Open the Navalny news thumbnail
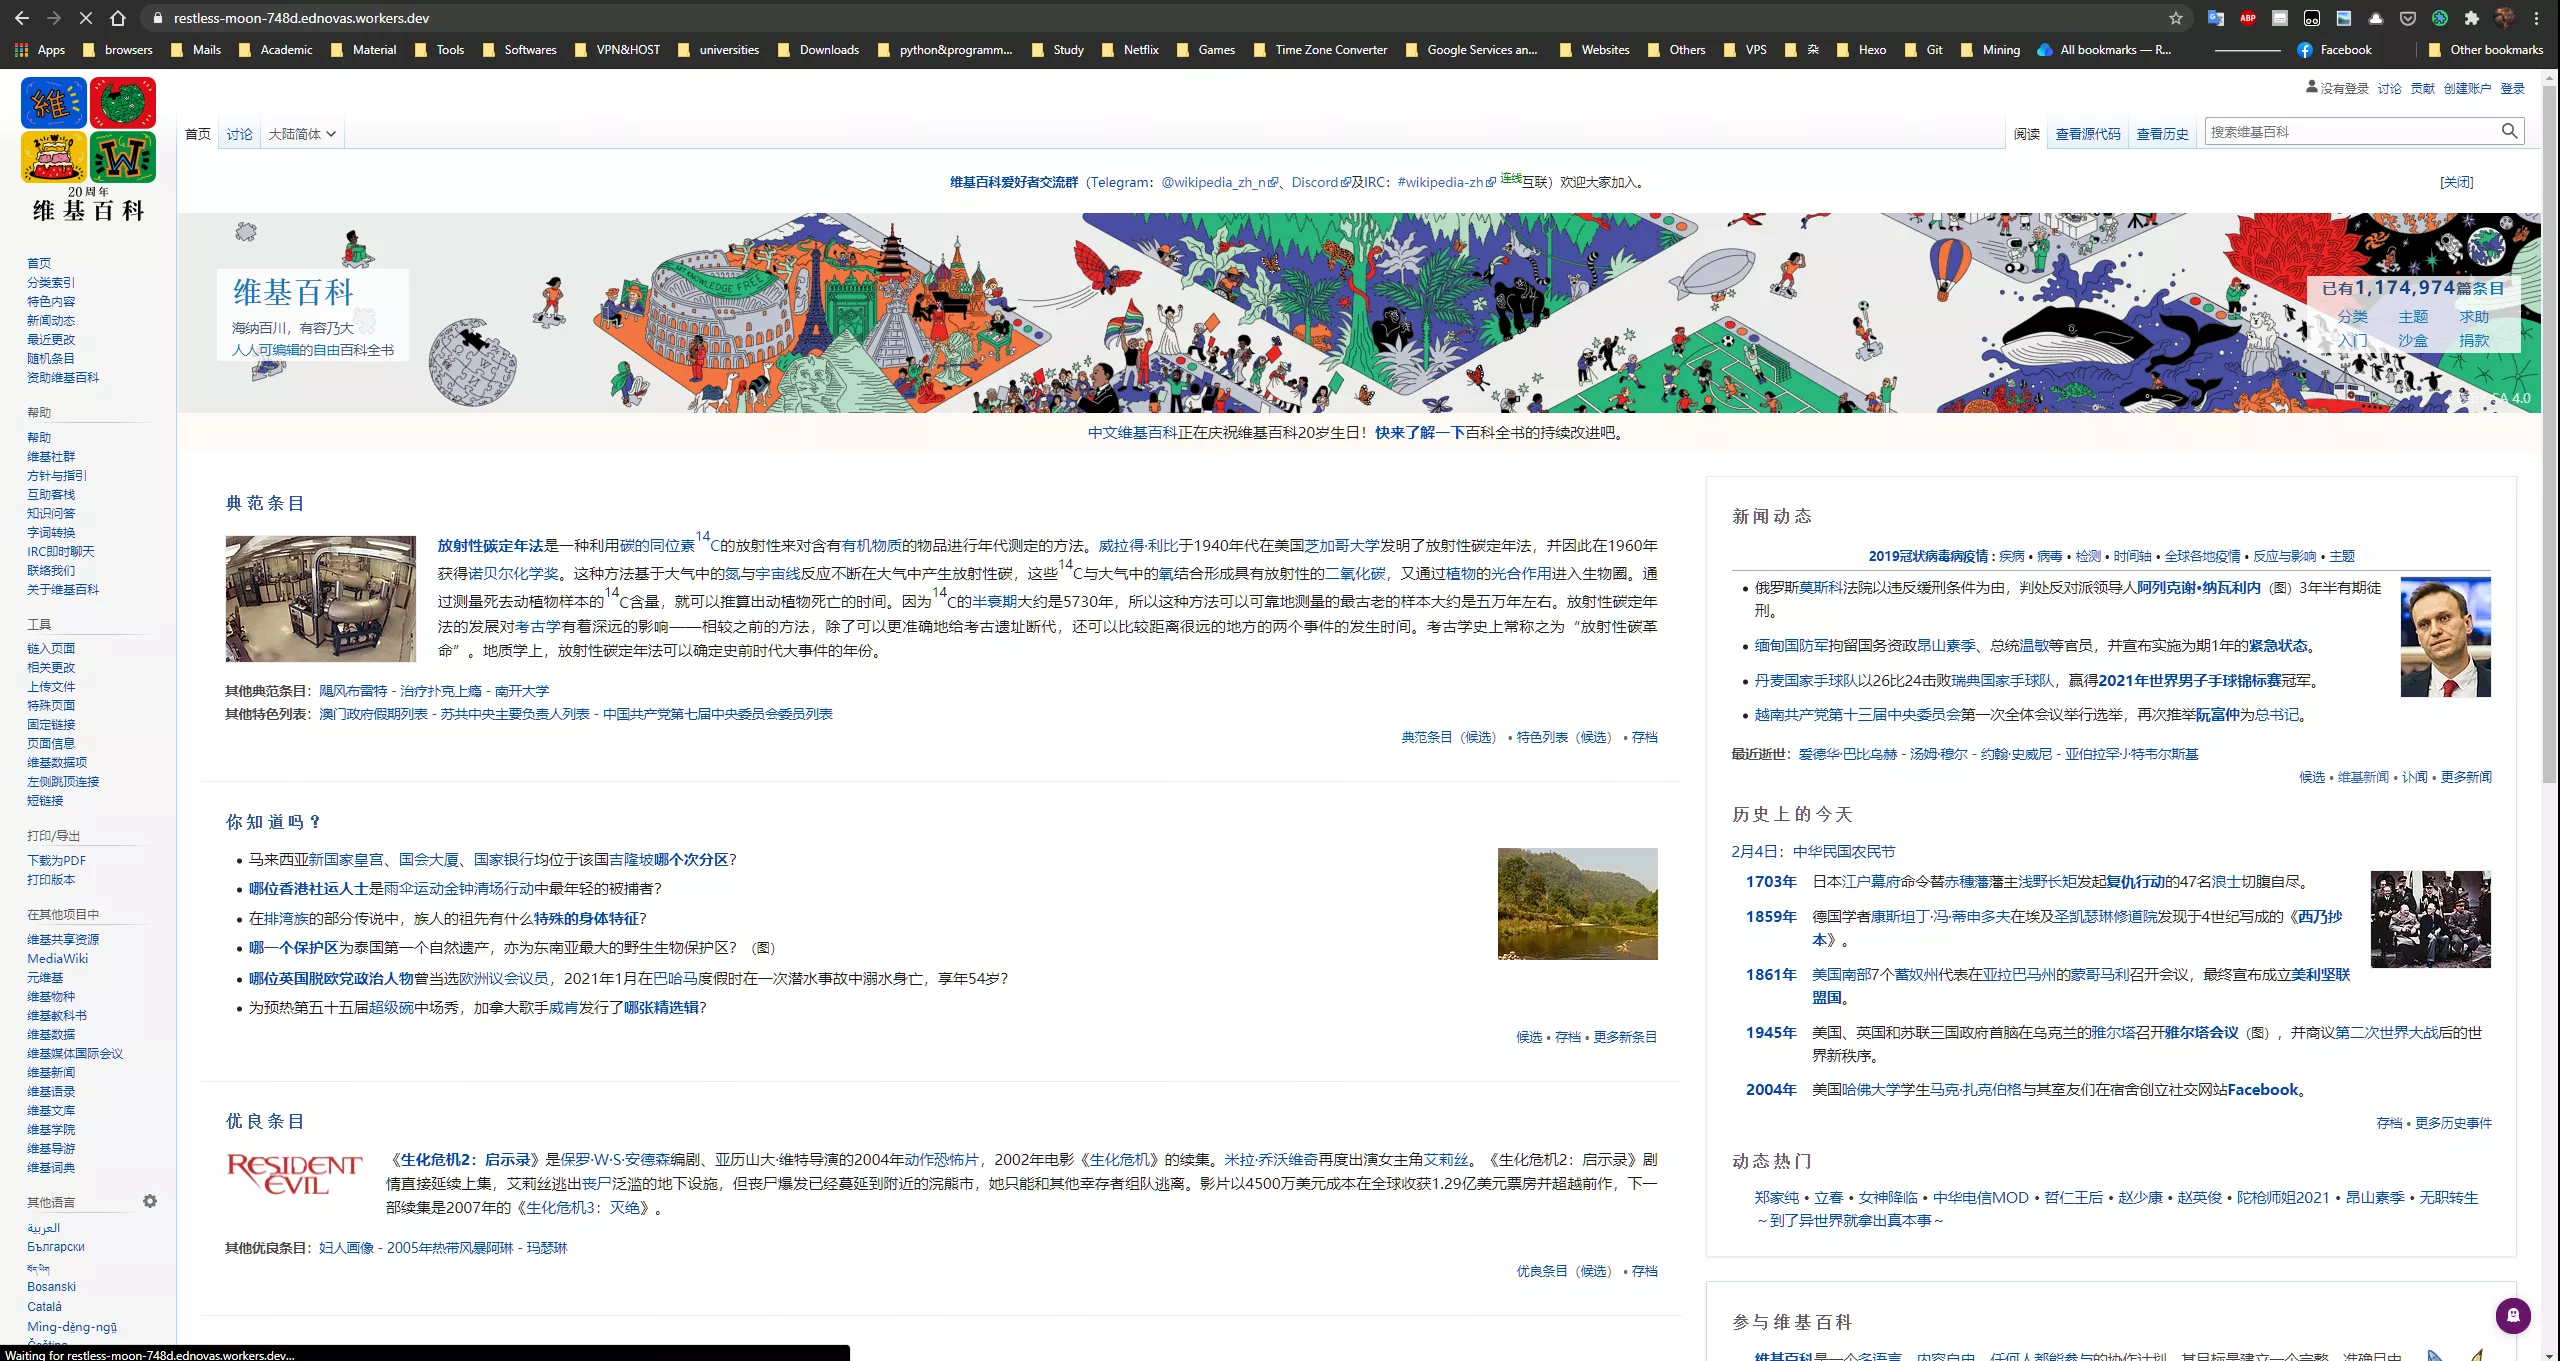Viewport: 2560px width, 1361px height. (2445, 637)
